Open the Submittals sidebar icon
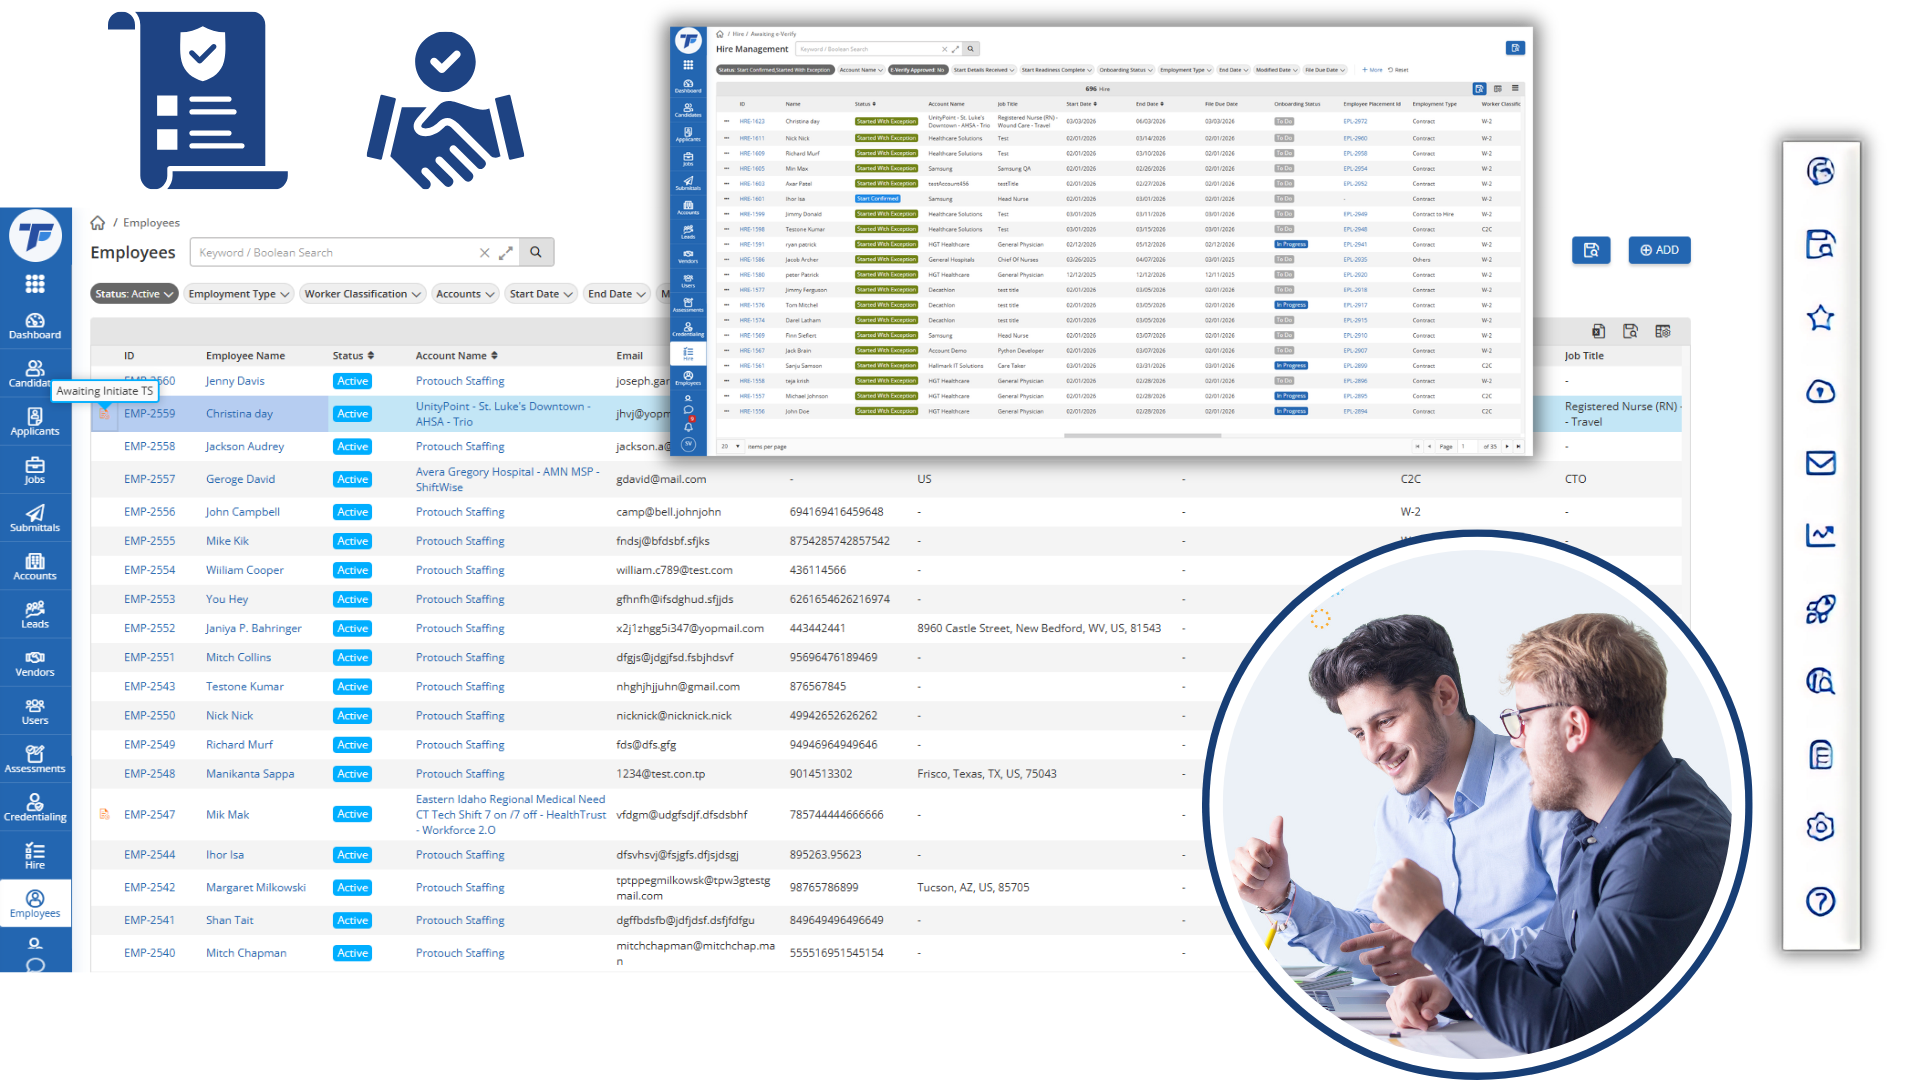Screen dimensions: 1920x1080 [x=35, y=518]
